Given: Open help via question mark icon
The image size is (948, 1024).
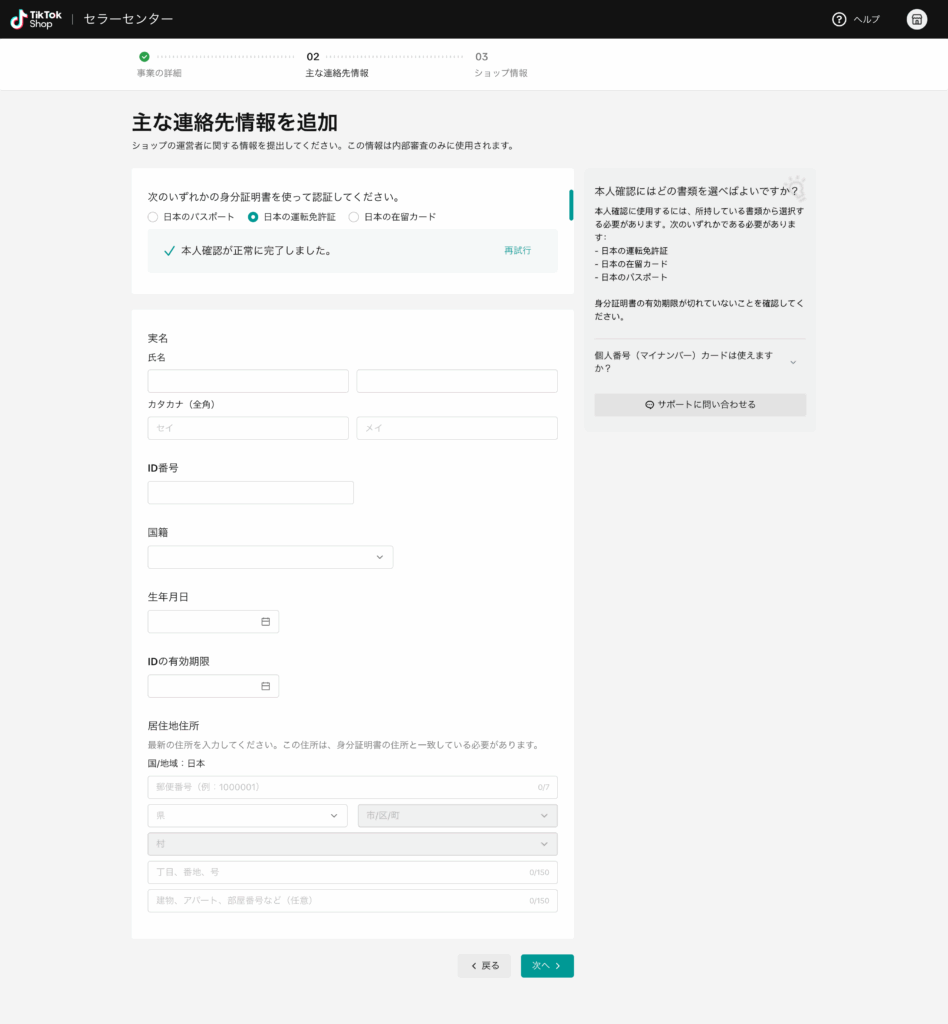Looking at the screenshot, I should pos(839,19).
